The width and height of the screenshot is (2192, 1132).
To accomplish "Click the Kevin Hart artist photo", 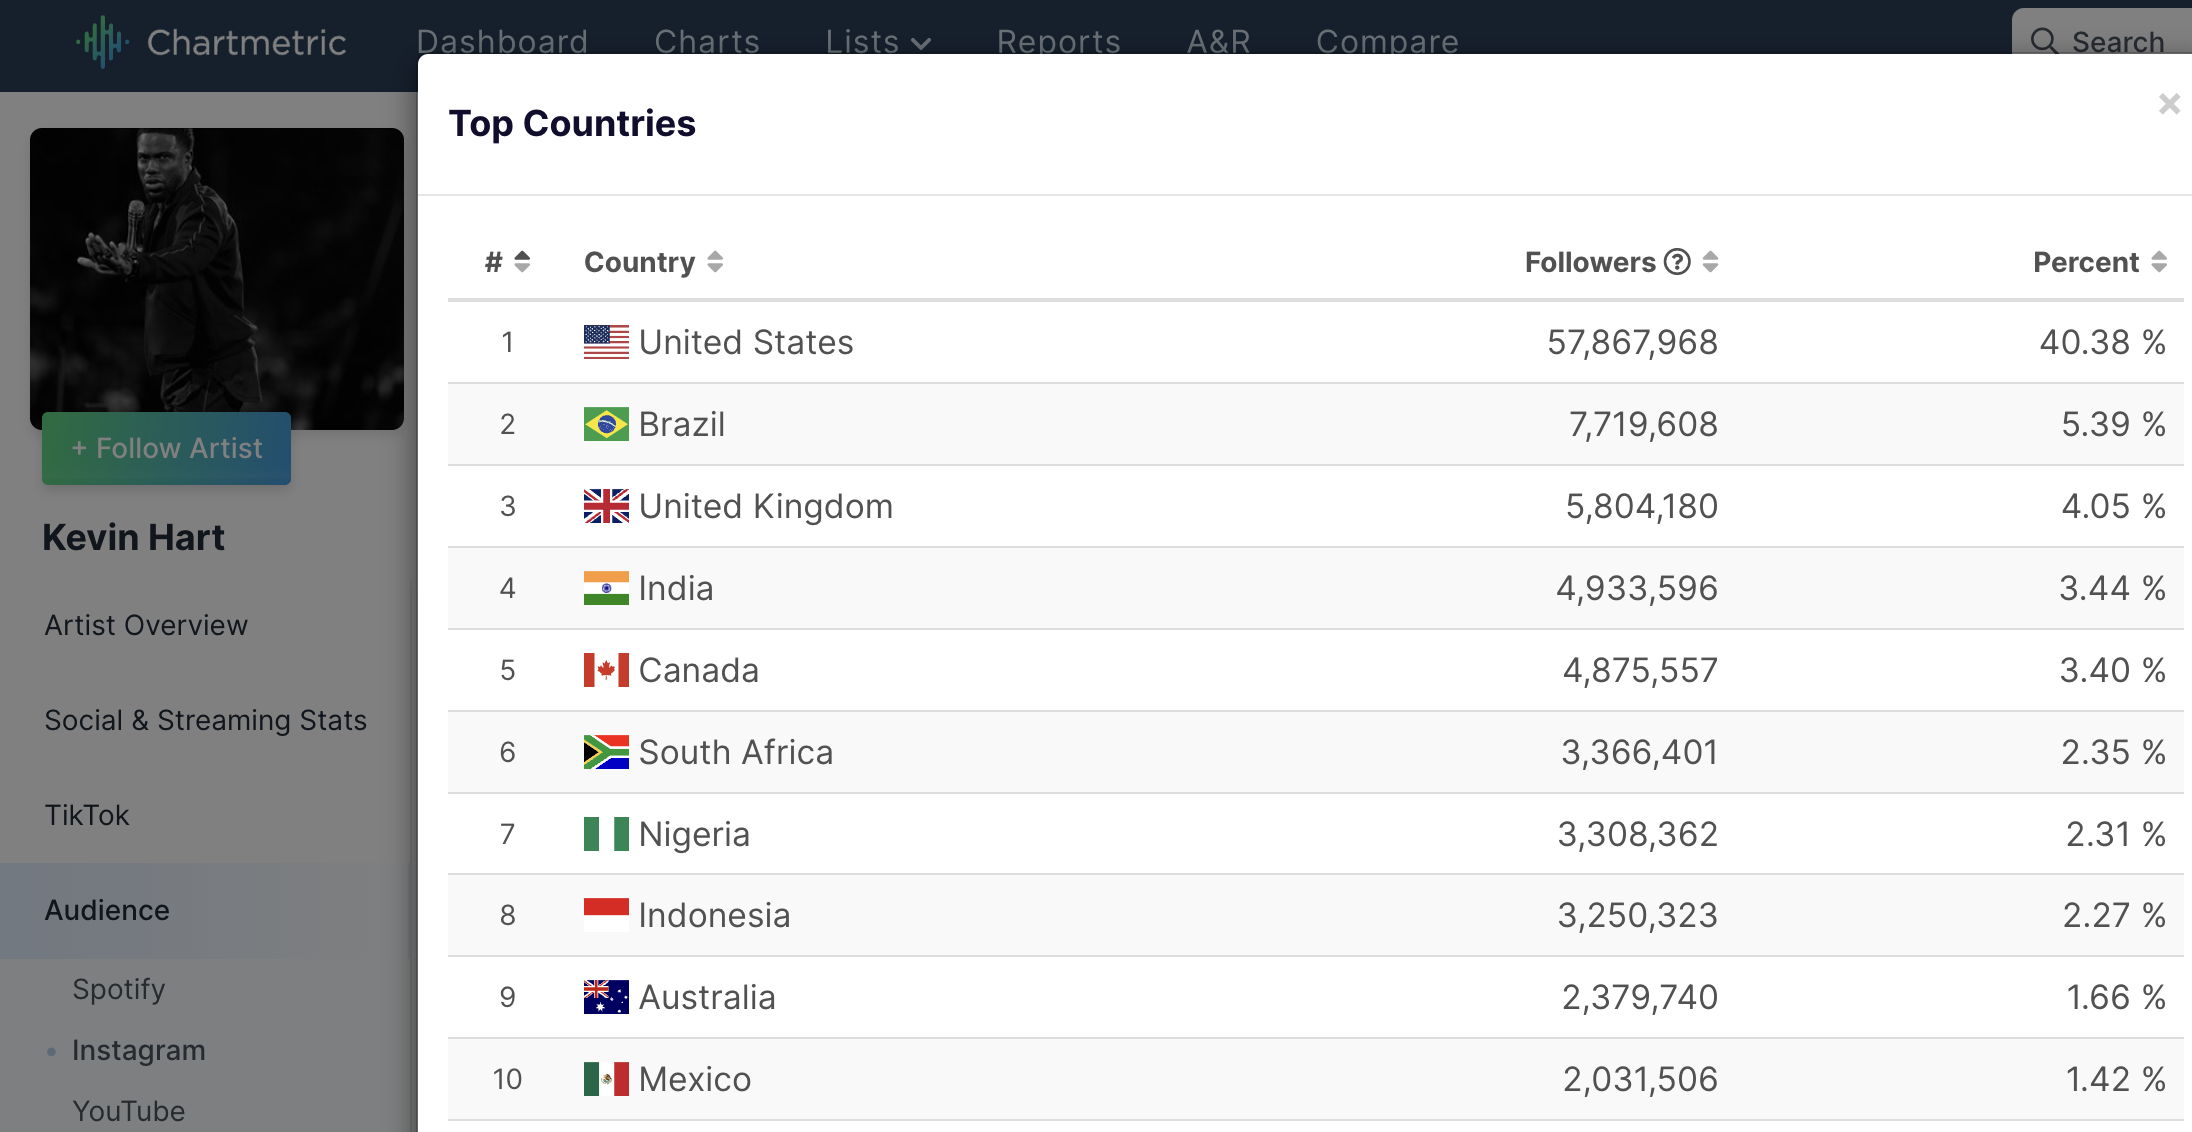I will click(x=217, y=279).
